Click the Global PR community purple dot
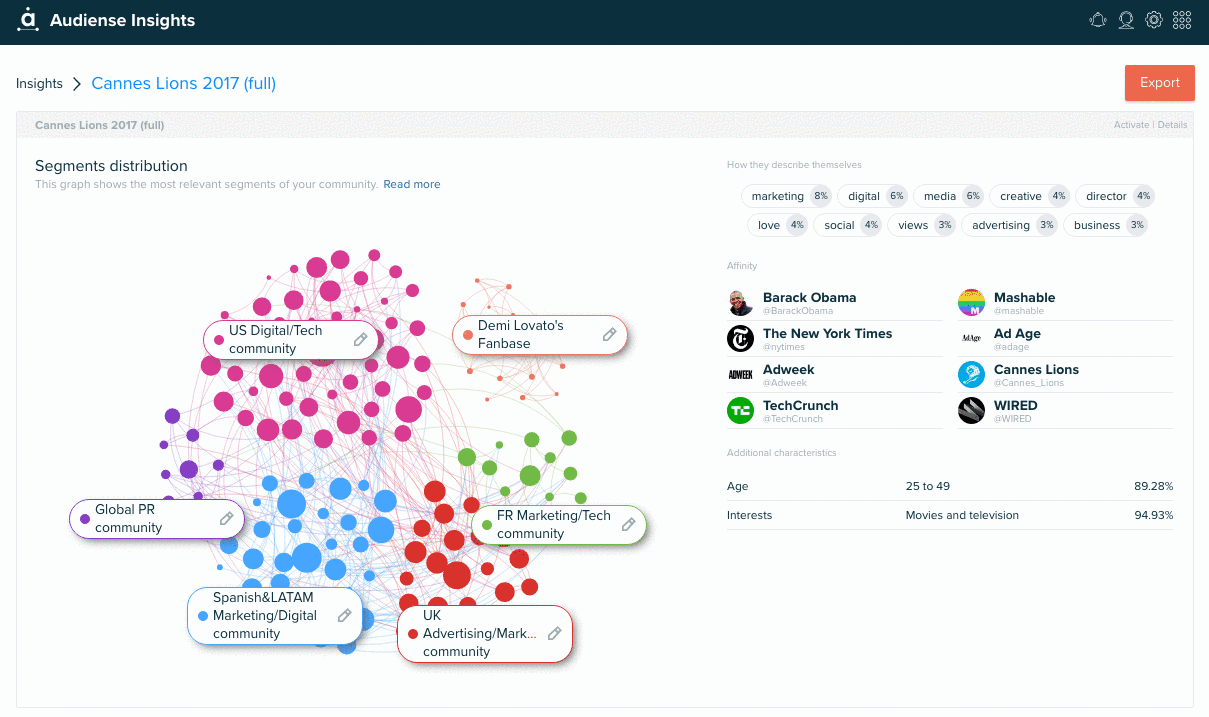The height and width of the screenshot is (717, 1209). 85,519
